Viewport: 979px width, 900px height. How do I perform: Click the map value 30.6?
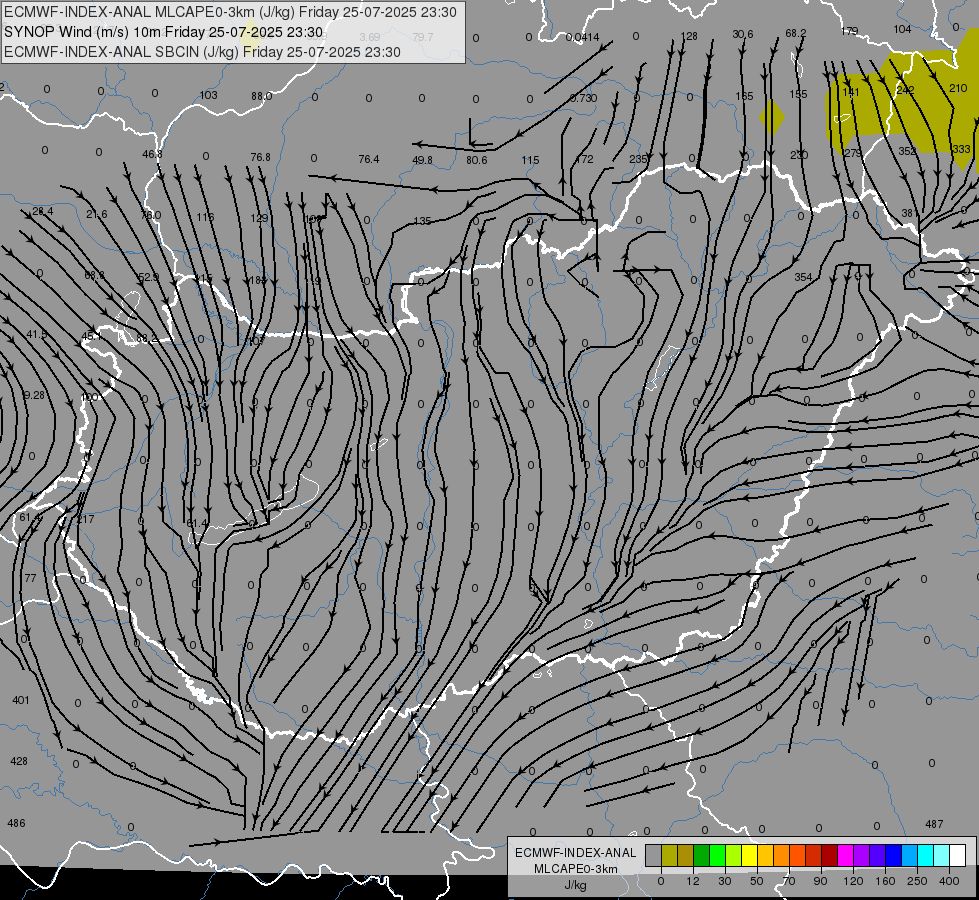(x=743, y=34)
